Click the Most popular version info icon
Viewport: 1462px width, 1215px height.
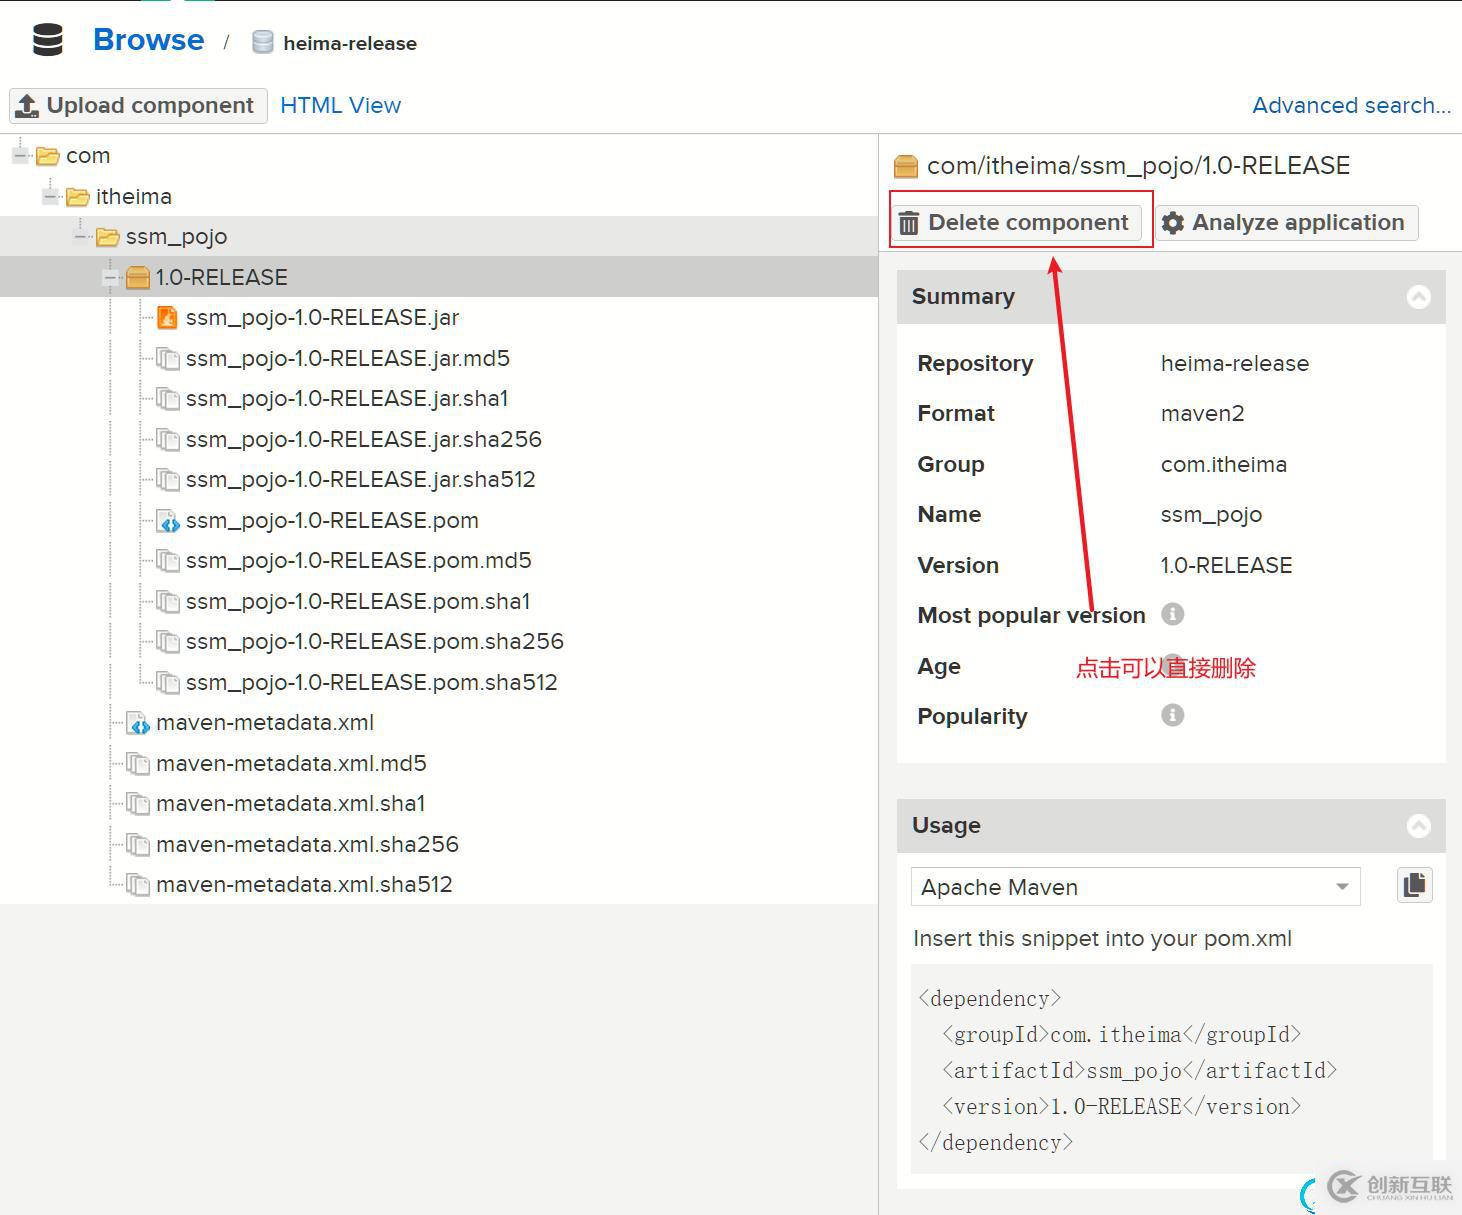1173,614
